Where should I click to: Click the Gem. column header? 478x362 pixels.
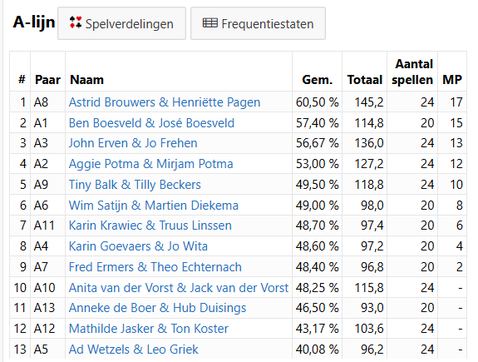[317, 80]
